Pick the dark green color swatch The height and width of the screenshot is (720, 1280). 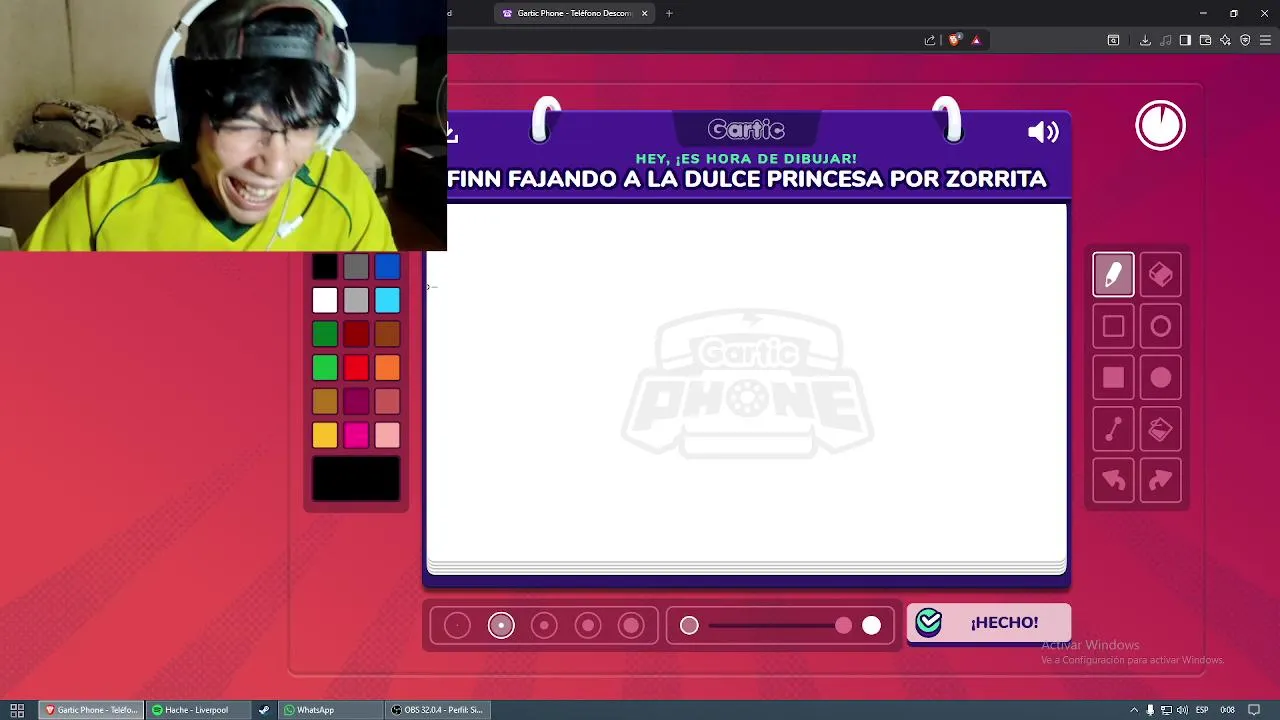click(324, 334)
